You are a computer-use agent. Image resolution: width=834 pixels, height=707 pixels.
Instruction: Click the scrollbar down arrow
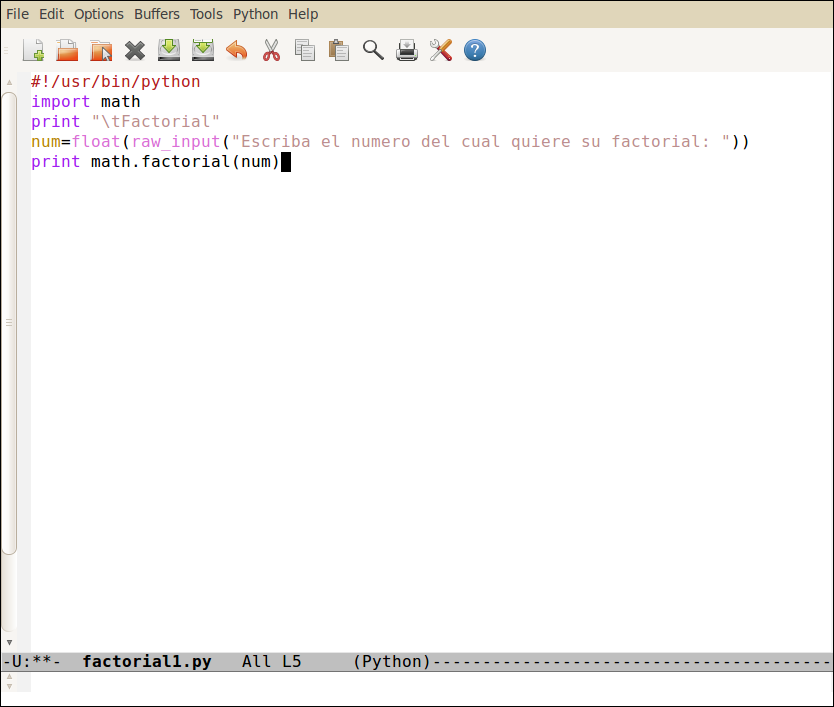9,642
